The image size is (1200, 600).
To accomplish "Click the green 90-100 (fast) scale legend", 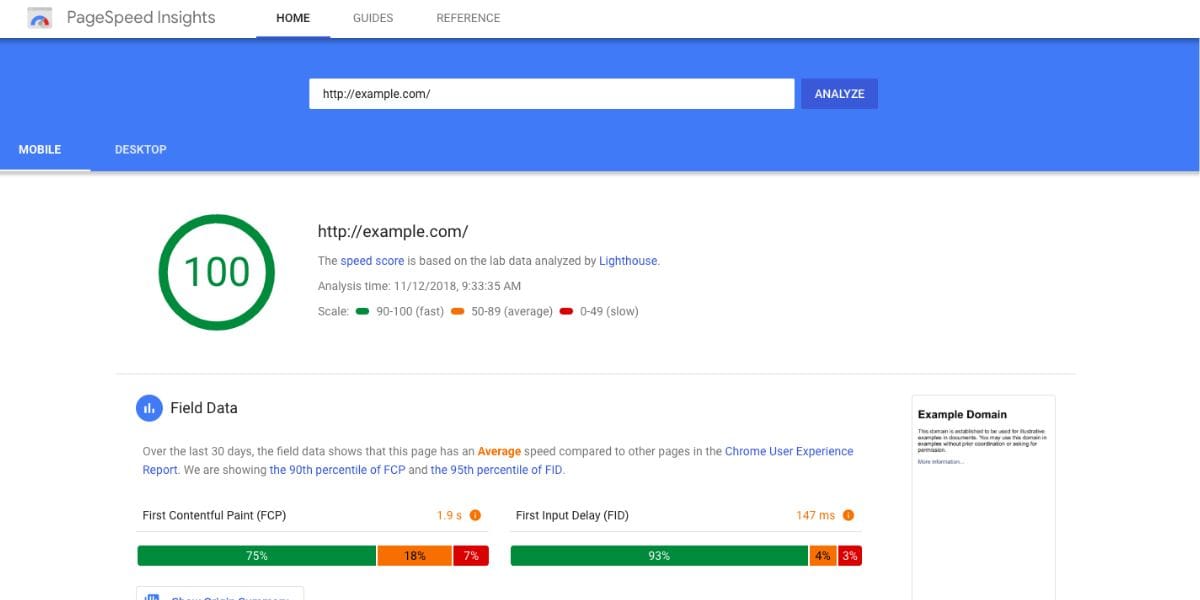I will pyautogui.click(x=400, y=311).
